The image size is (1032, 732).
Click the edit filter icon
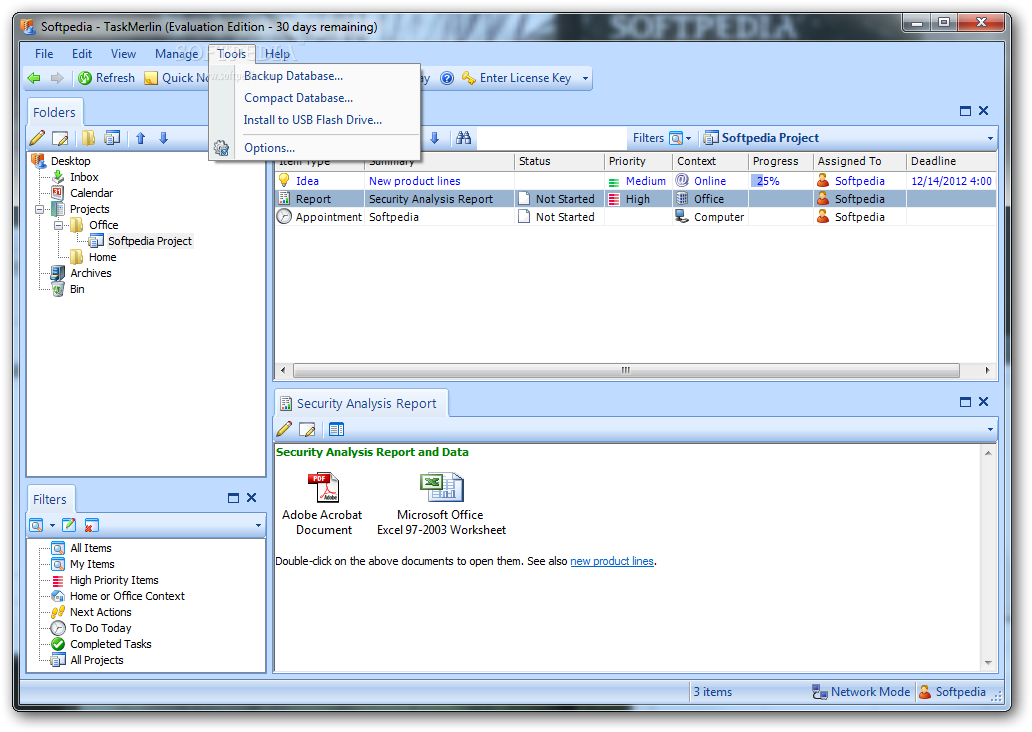point(68,525)
